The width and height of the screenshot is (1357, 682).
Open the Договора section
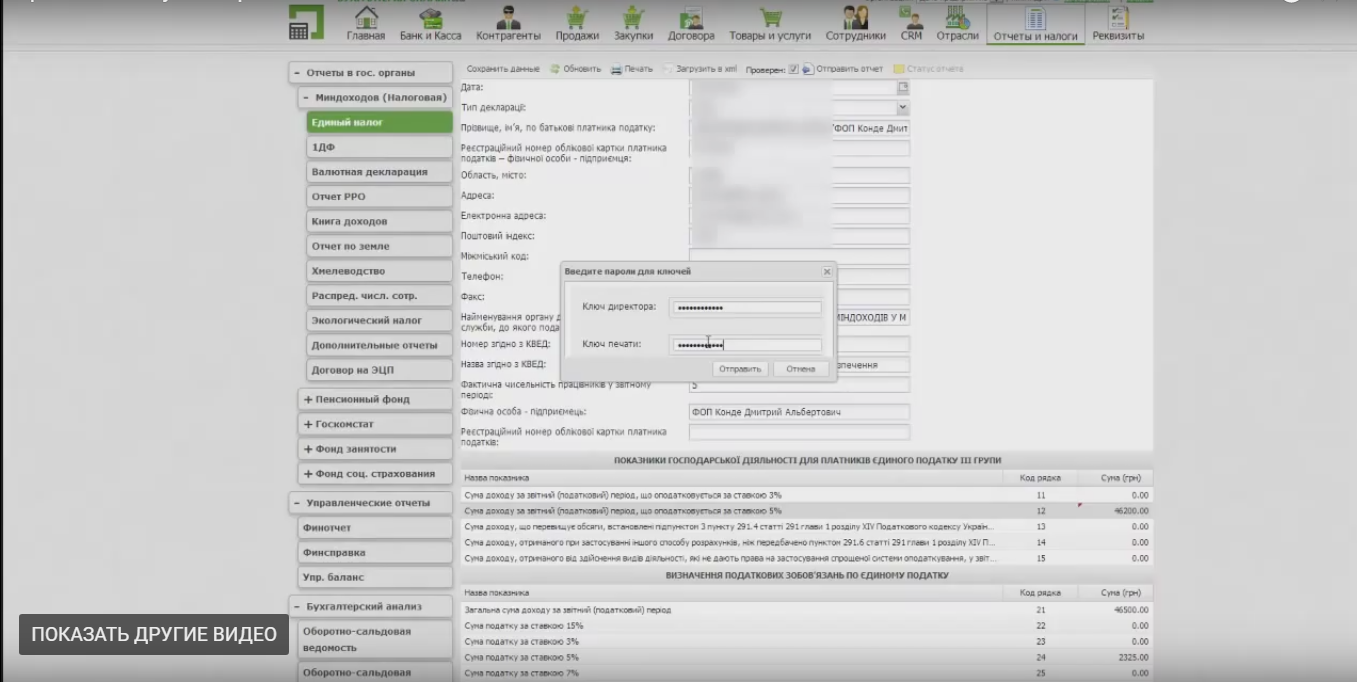click(691, 24)
